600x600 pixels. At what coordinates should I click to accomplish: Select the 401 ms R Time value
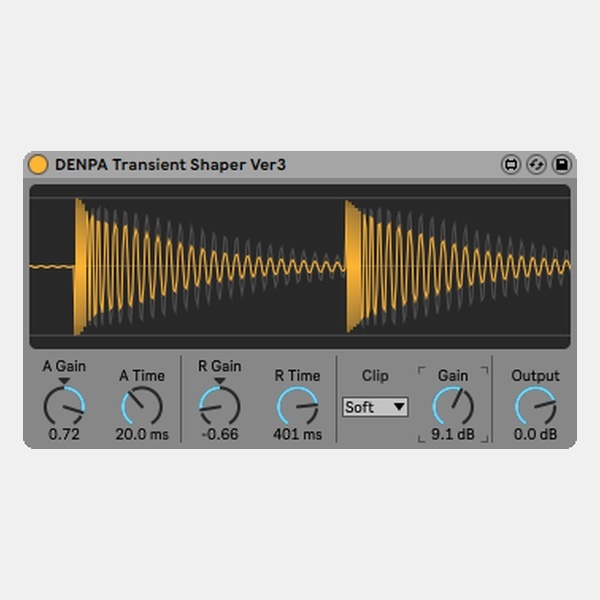[x=297, y=434]
